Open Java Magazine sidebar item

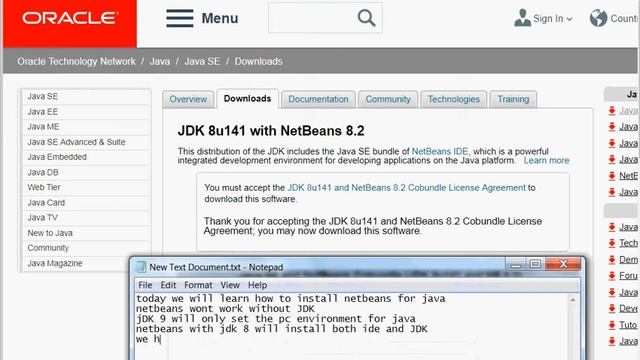coord(76,263)
